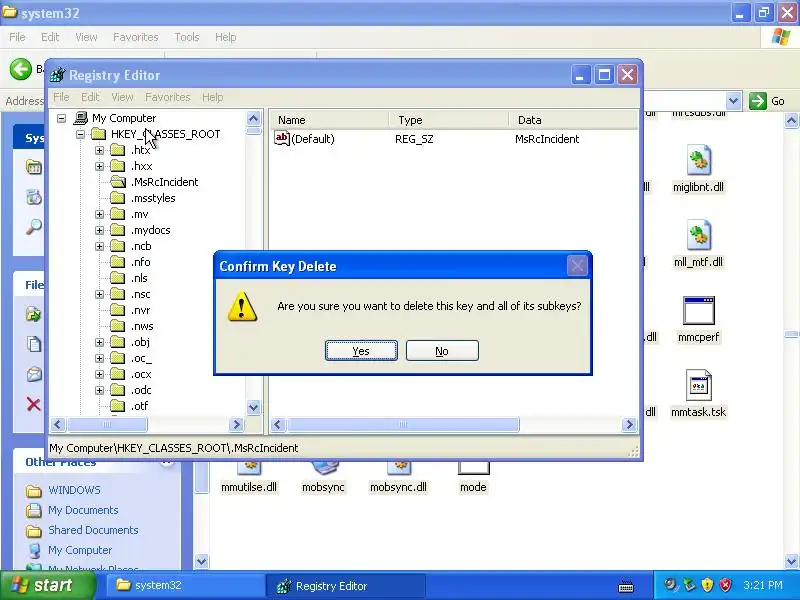The width and height of the screenshot is (800, 600).
Task: Click values pane scroll left arrow
Action: click(x=278, y=424)
